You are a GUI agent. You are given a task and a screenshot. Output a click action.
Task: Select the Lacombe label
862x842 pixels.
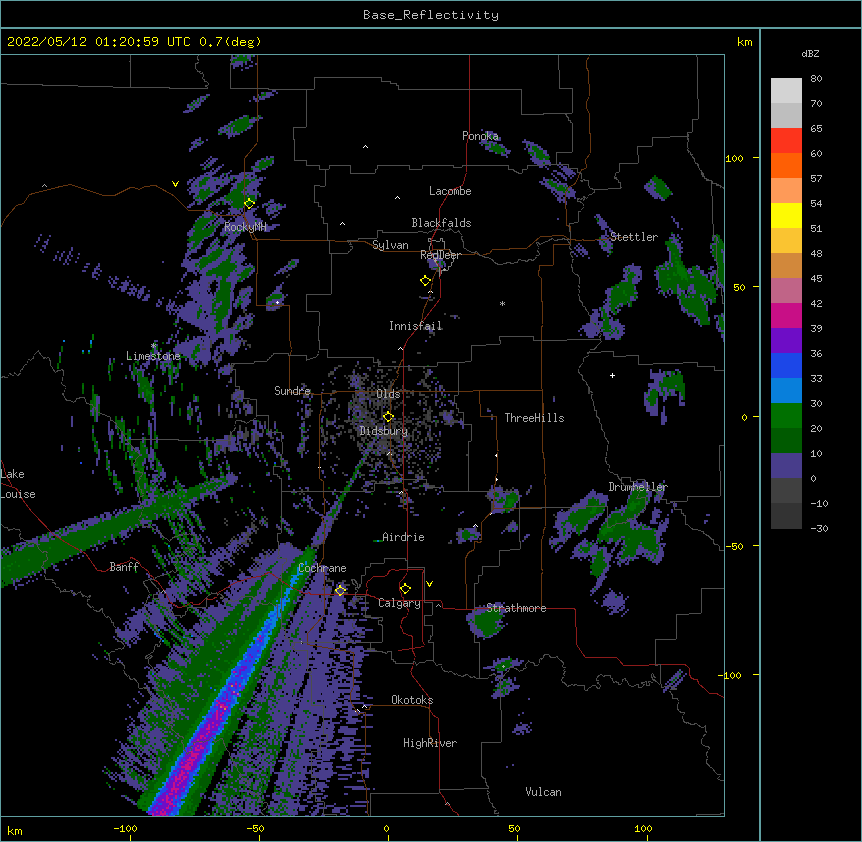pos(450,191)
